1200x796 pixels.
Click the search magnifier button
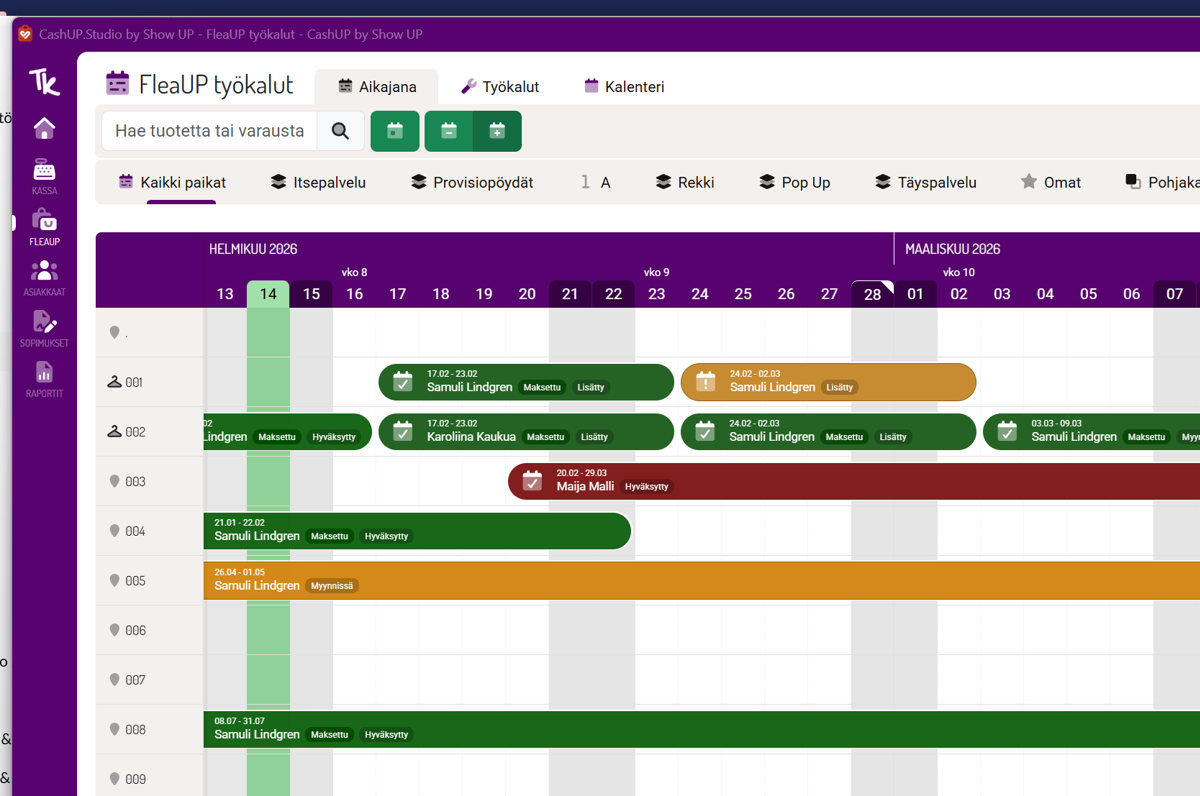(340, 131)
